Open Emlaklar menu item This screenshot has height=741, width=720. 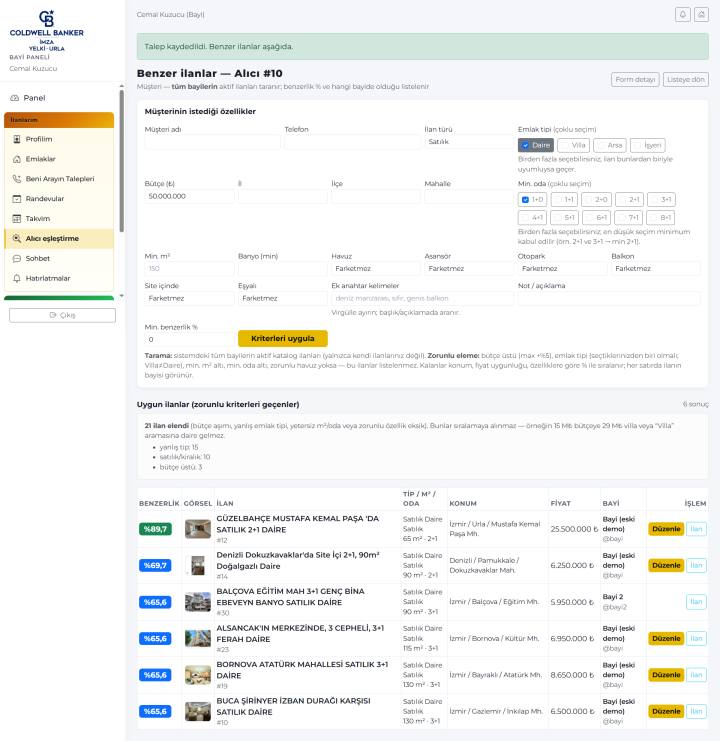pos(59,159)
